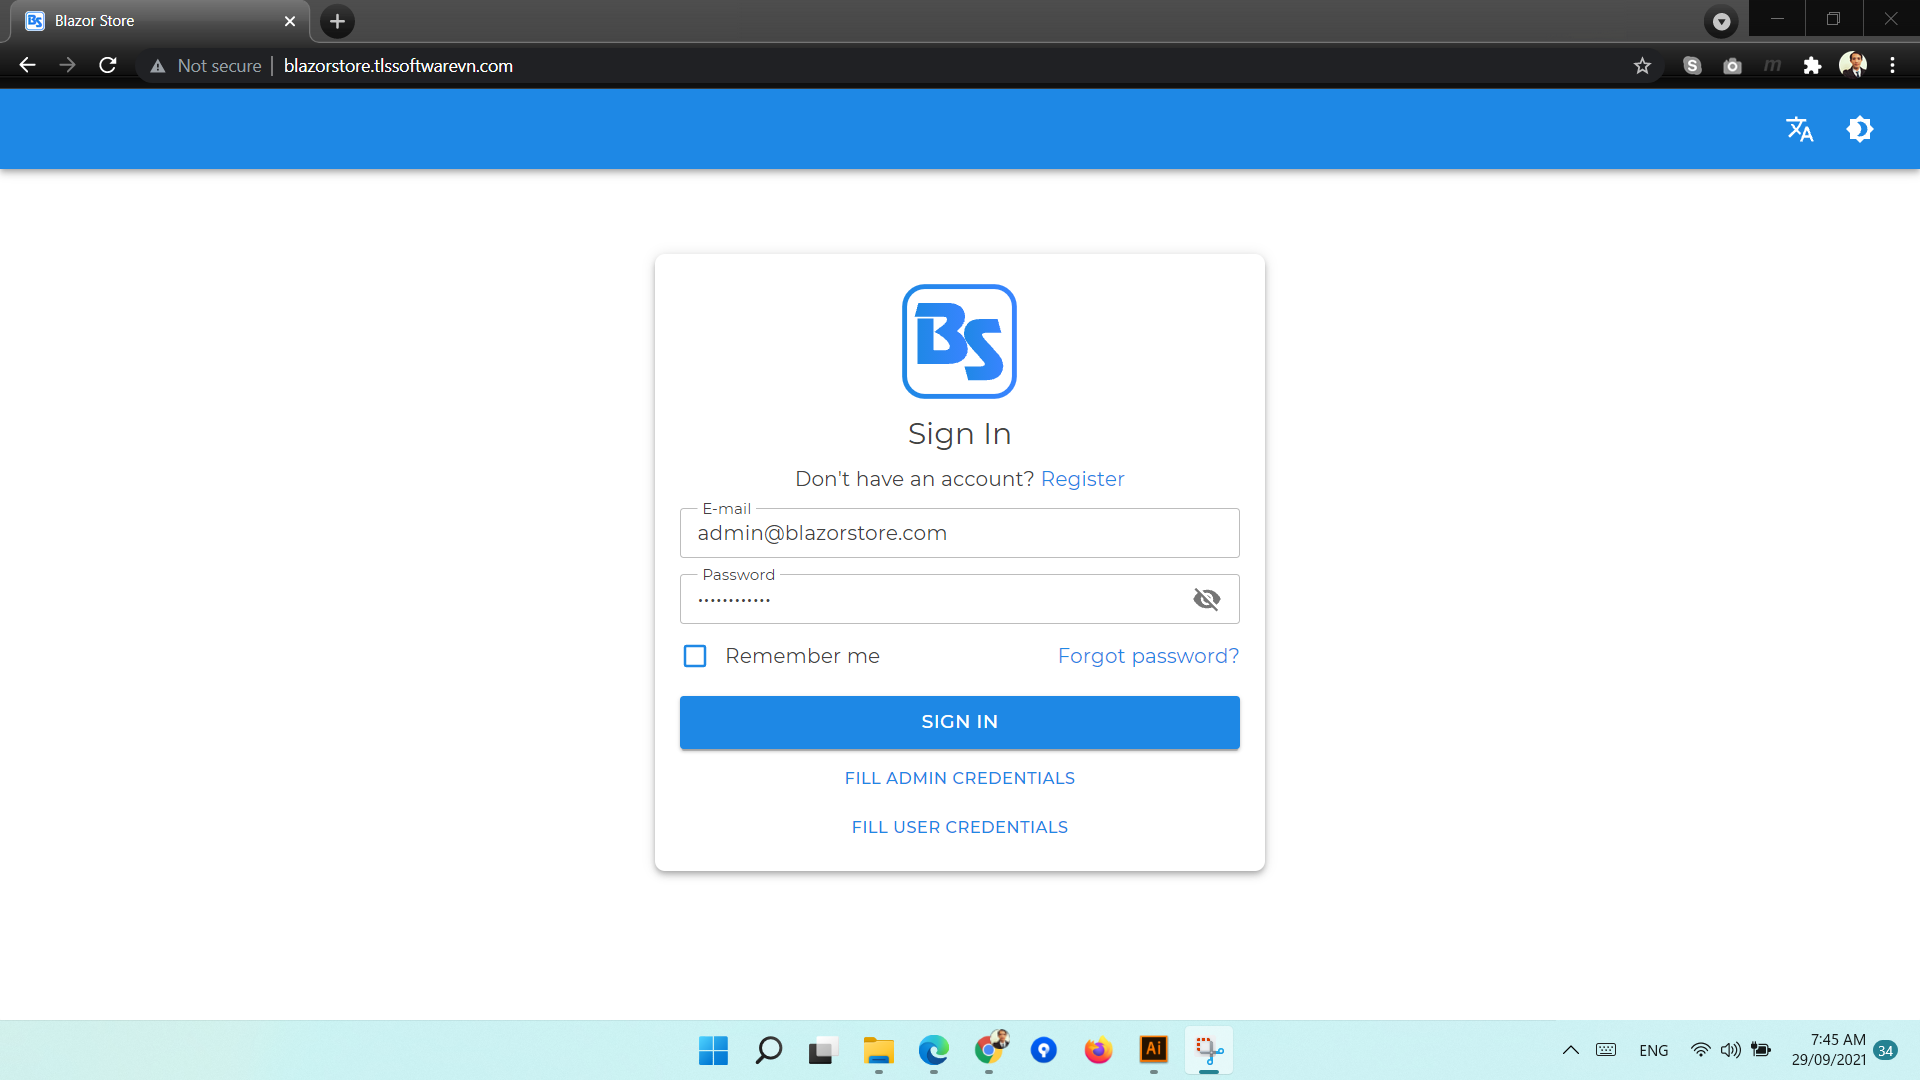Expand hidden icons in the system tray

[1570, 1050]
